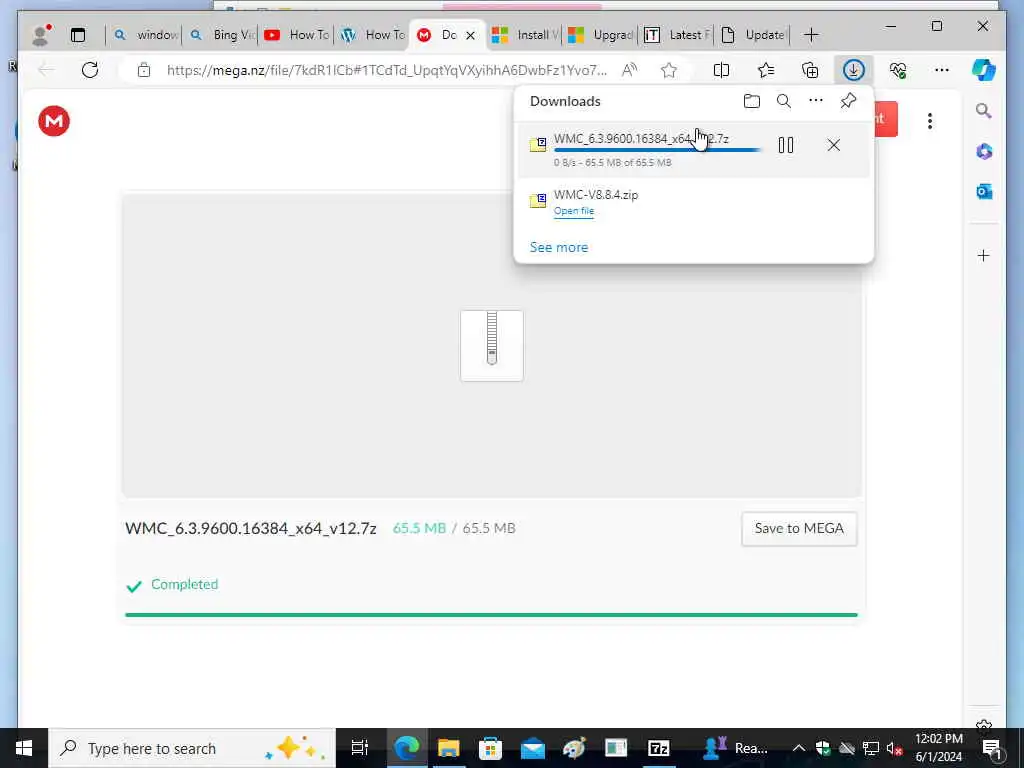Open Browser essentials heart icon
Screen dimensions: 1024x768
898,70
